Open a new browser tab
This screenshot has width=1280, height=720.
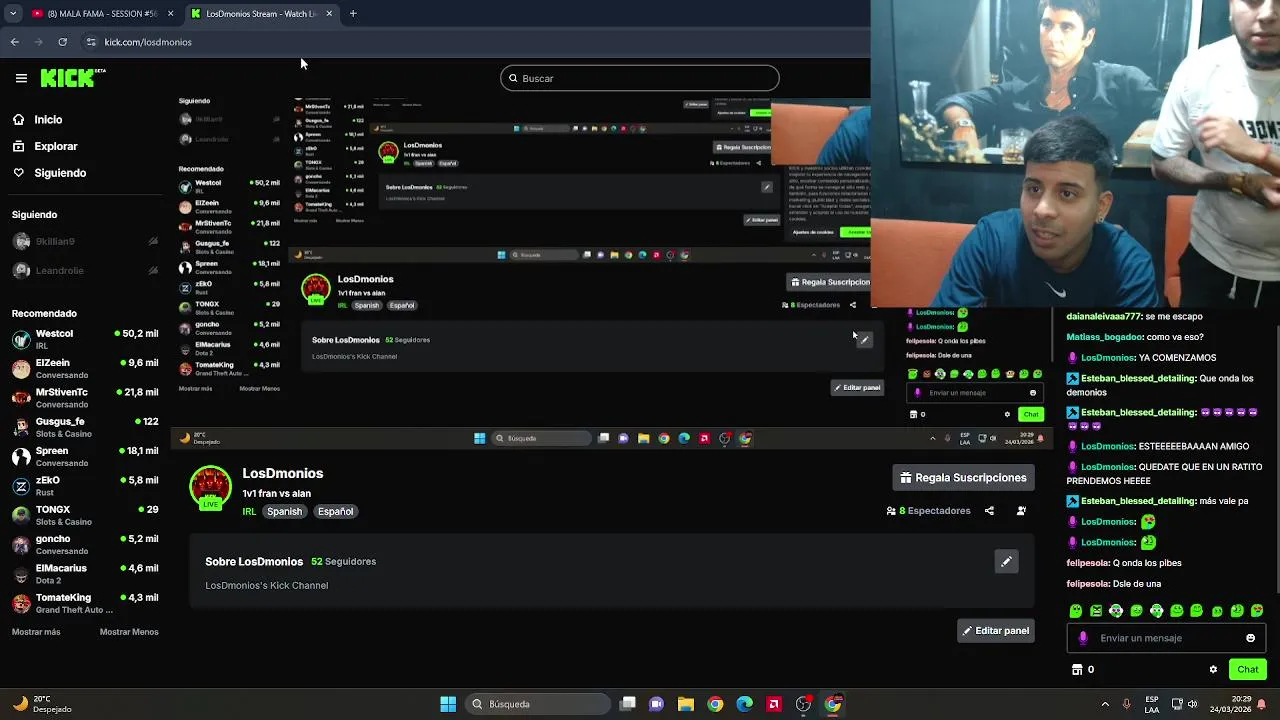[353, 14]
